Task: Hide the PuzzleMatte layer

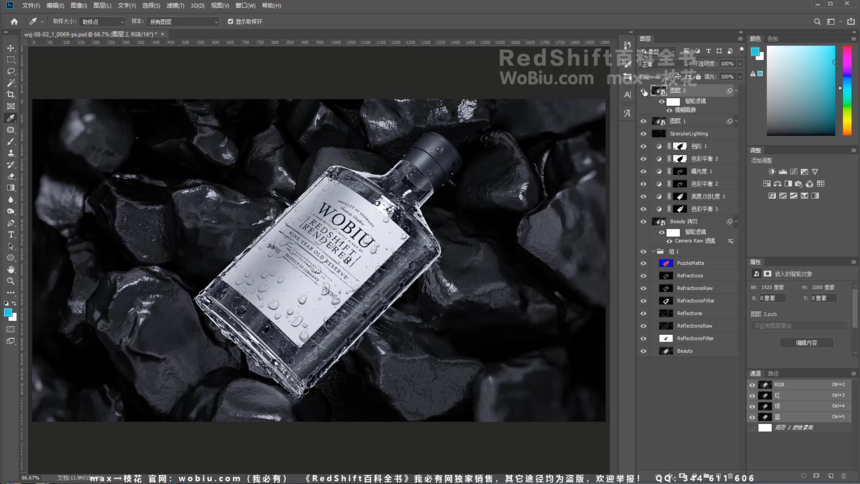Action: (643, 263)
